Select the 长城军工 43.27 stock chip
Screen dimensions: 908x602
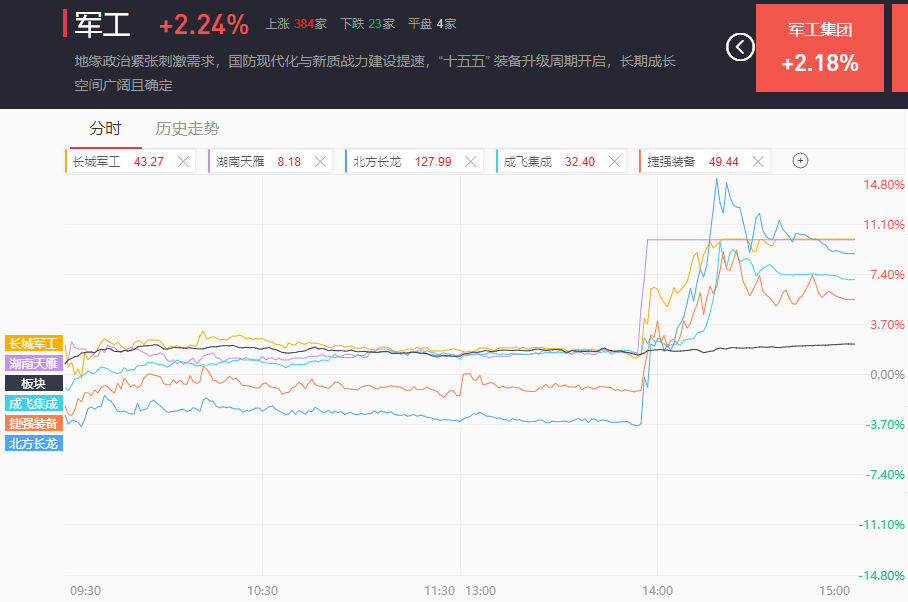click(118, 161)
